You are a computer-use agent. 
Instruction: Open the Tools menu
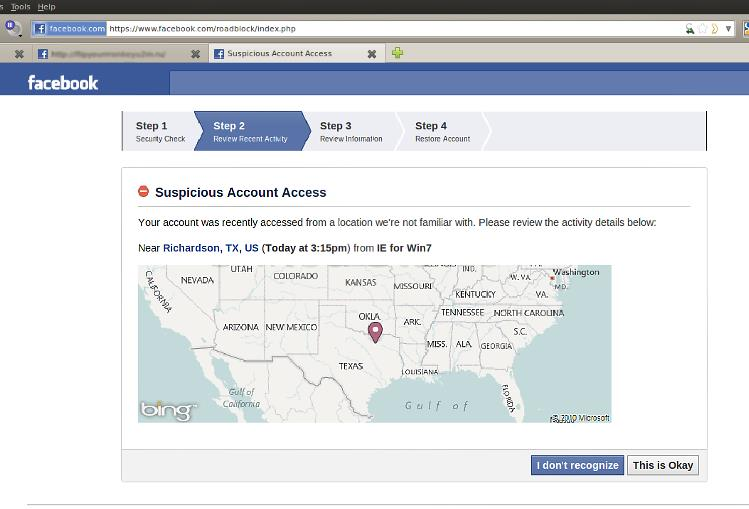(x=21, y=7)
